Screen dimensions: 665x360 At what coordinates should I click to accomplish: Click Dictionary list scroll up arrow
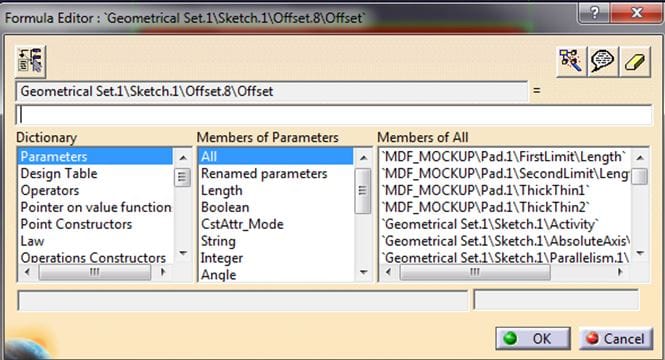click(183, 158)
